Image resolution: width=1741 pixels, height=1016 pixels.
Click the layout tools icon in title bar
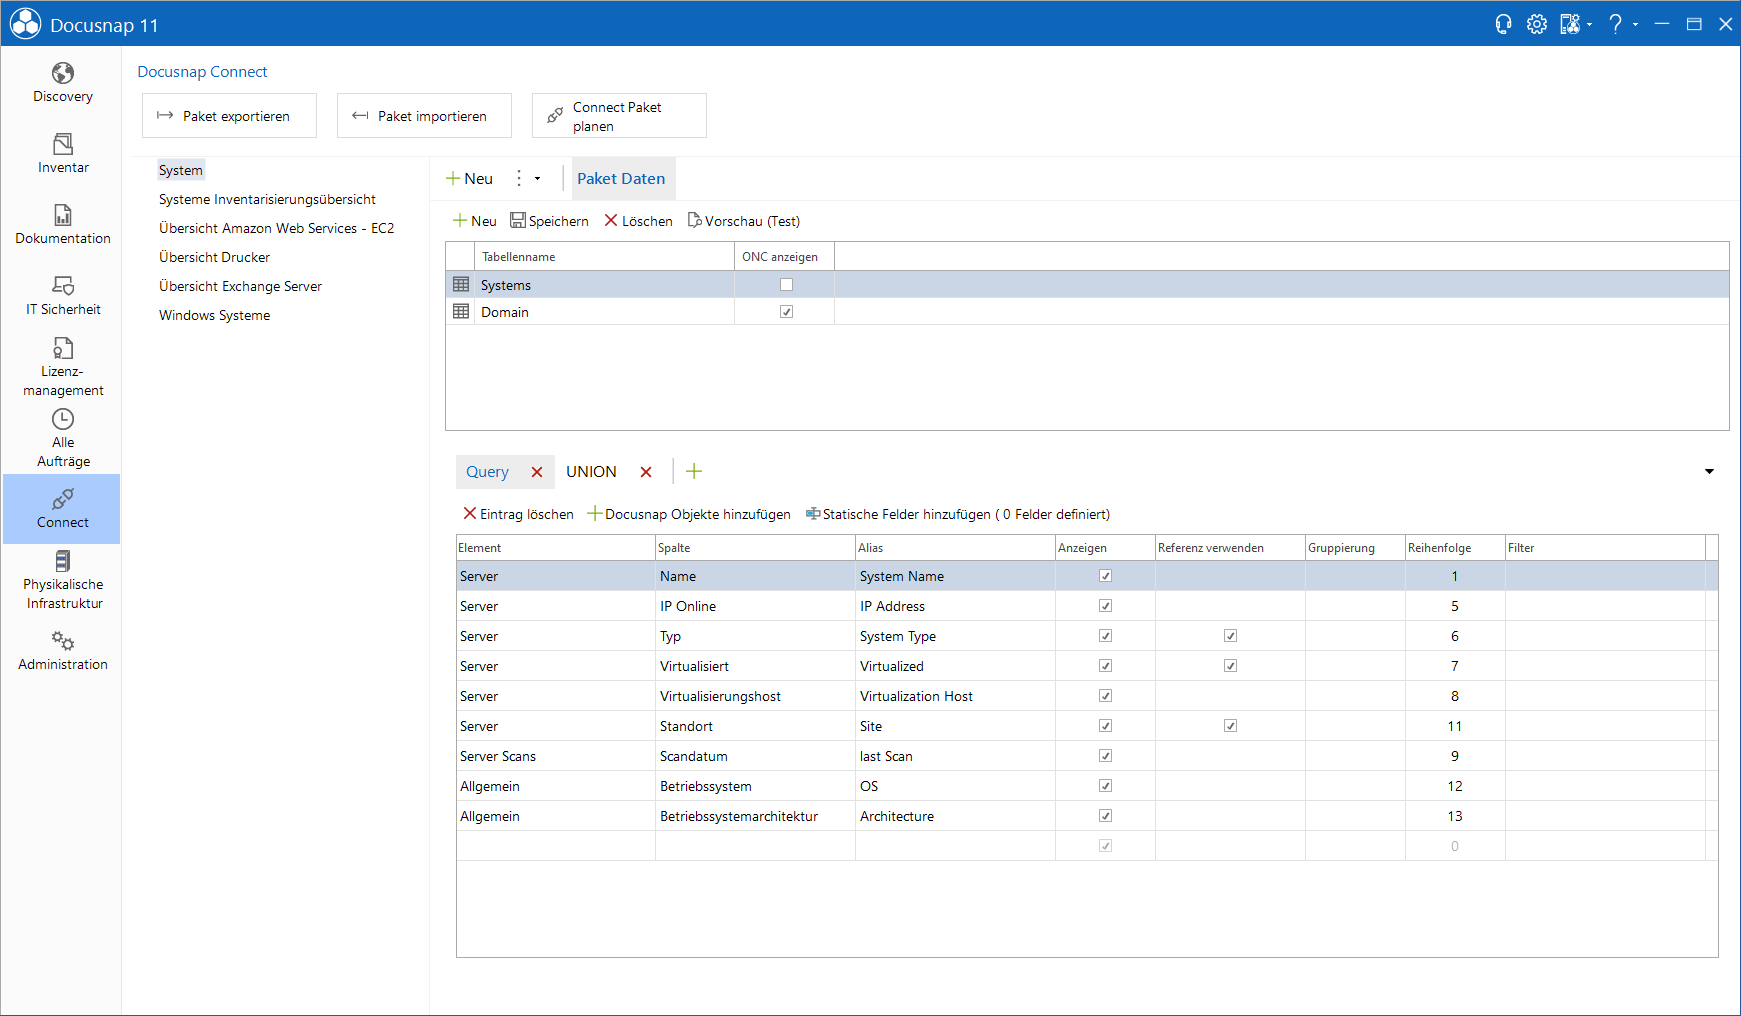coord(1570,24)
